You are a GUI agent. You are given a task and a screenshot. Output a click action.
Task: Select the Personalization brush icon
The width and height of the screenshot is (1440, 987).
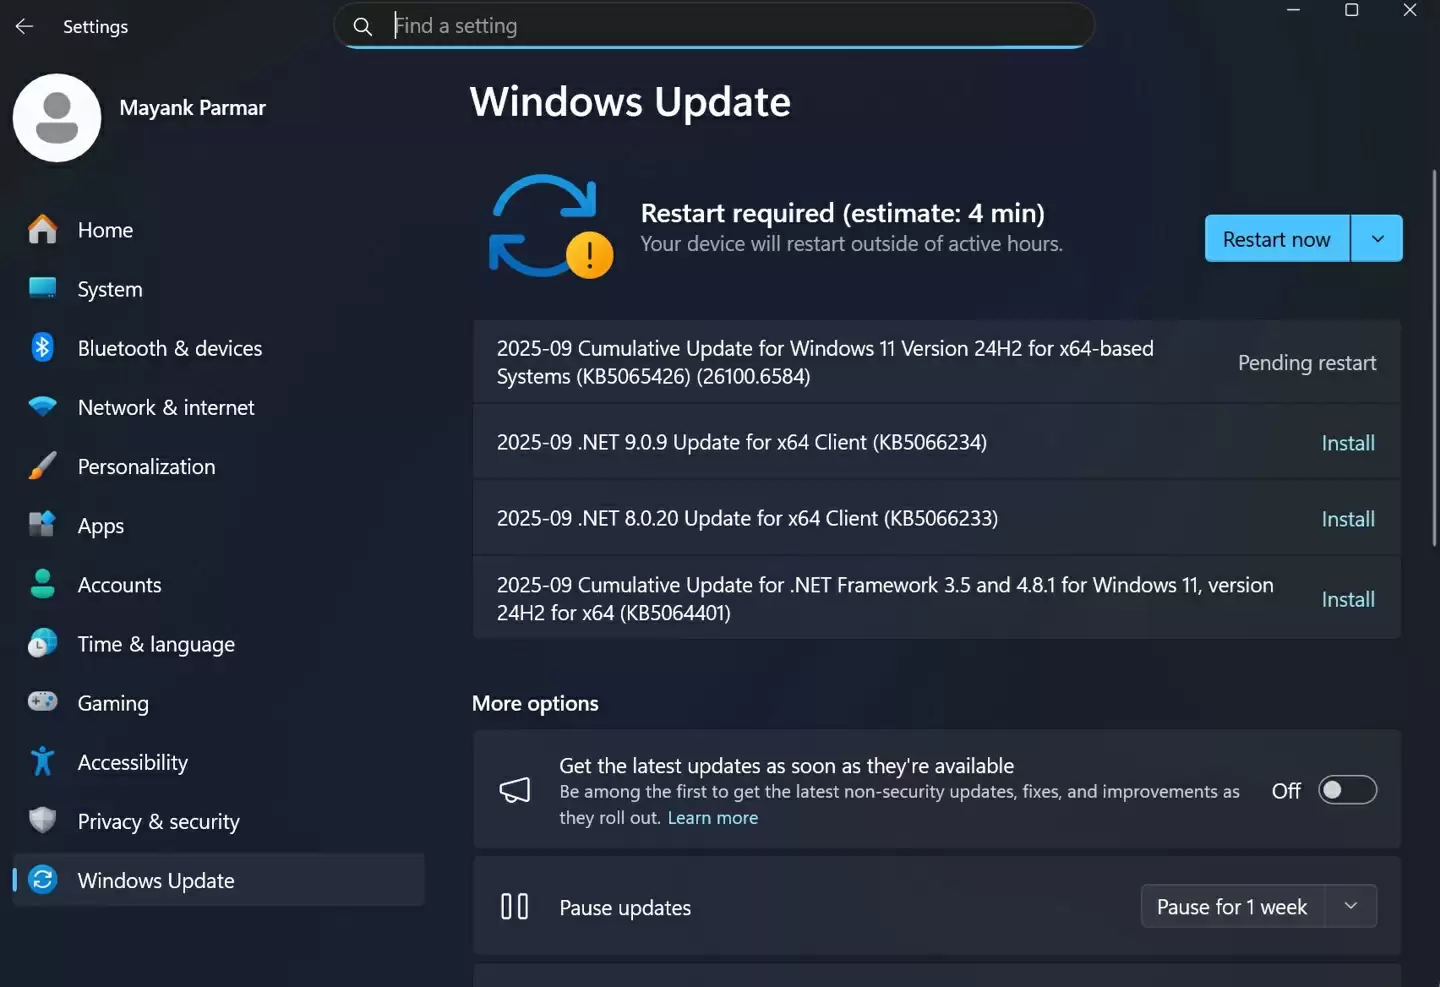pyautogui.click(x=41, y=466)
